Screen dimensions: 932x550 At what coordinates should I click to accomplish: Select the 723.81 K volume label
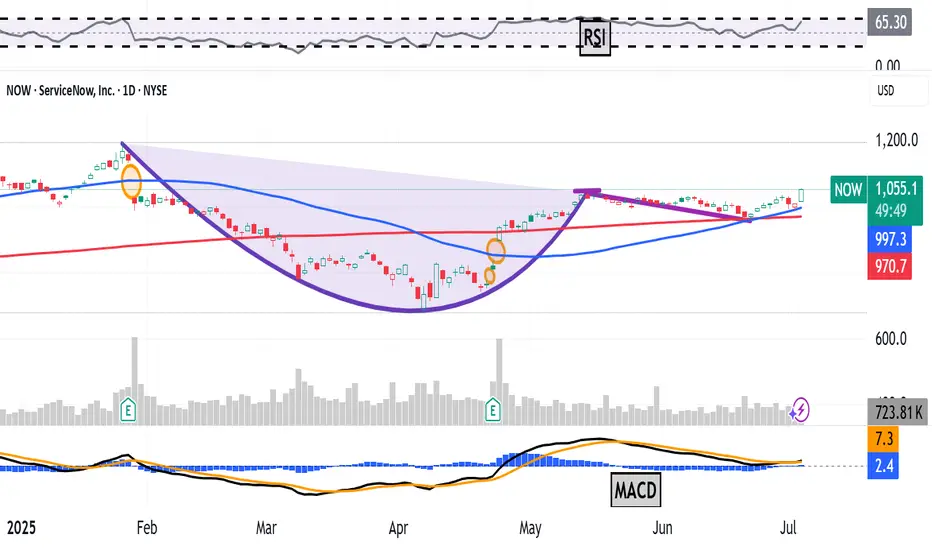click(x=898, y=412)
